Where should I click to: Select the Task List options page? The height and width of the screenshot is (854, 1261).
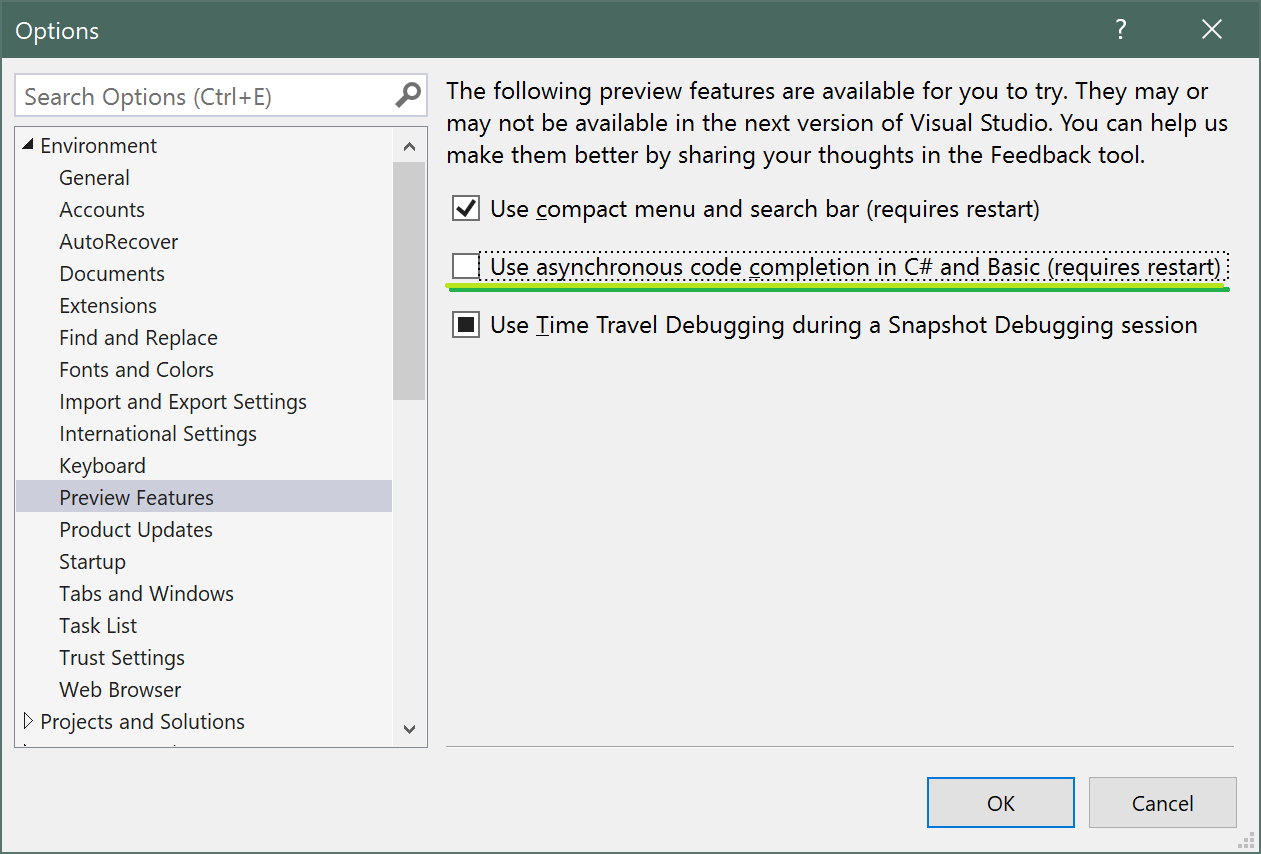pyautogui.click(x=99, y=626)
